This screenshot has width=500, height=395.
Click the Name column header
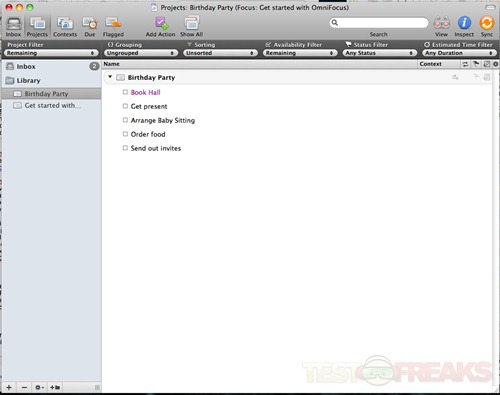pos(259,64)
